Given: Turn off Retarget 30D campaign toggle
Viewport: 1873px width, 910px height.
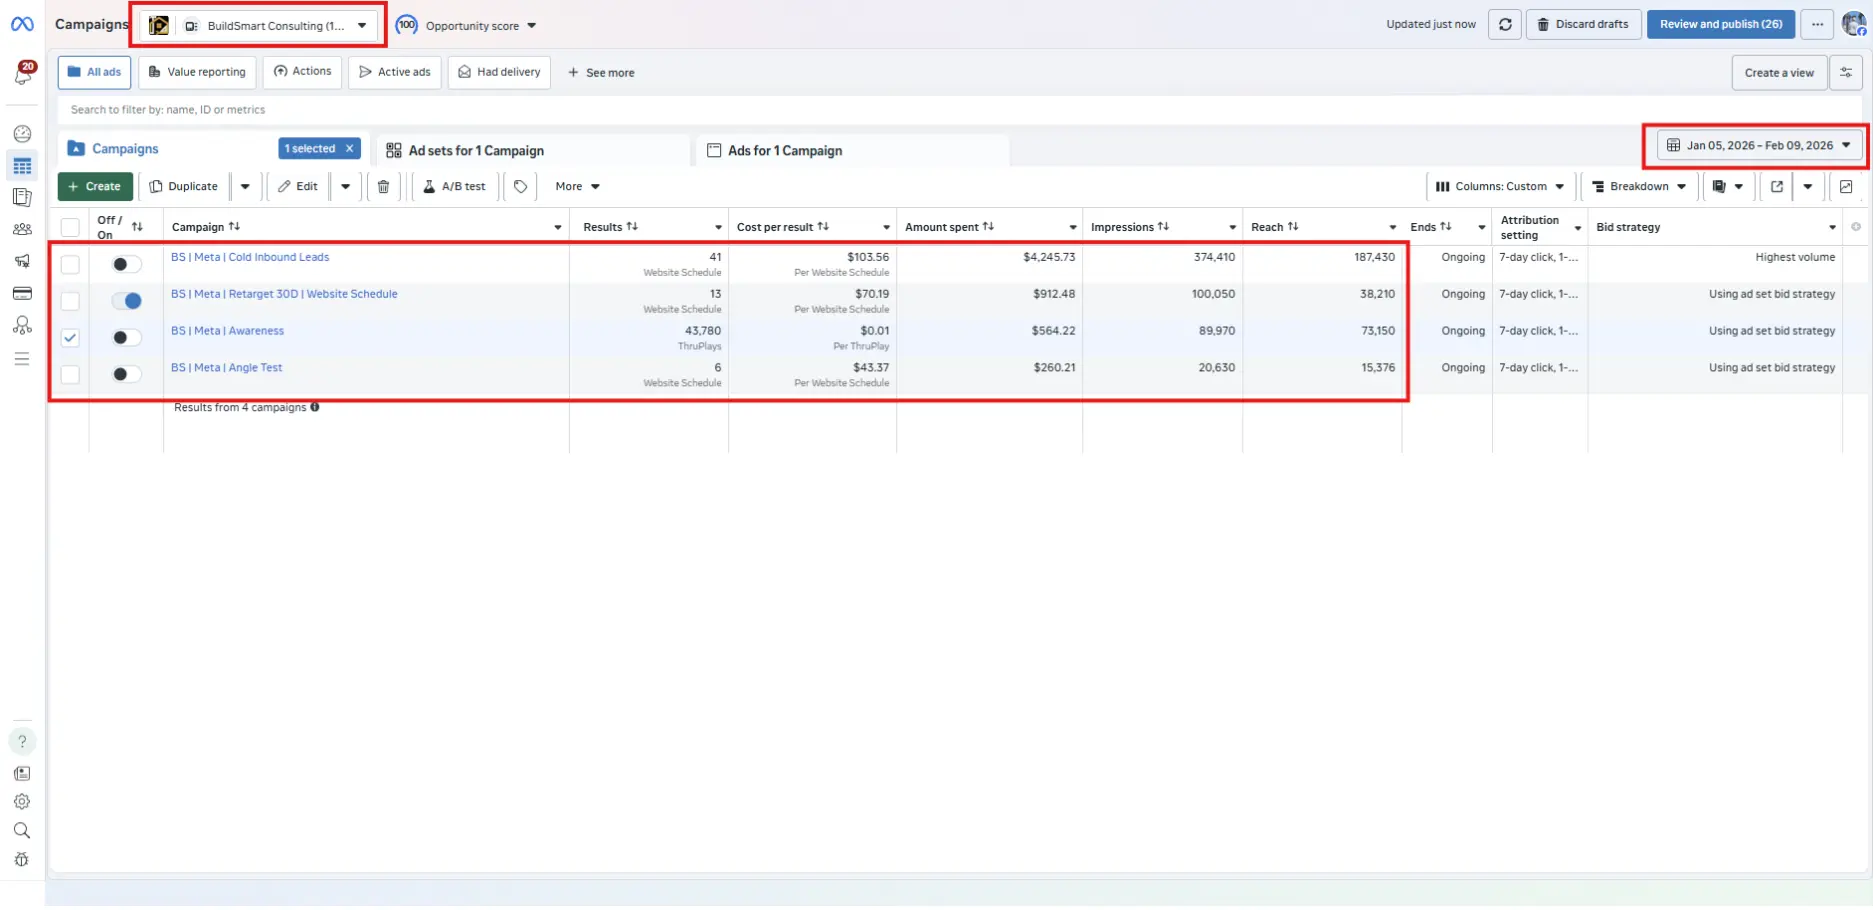Looking at the screenshot, I should [126, 301].
